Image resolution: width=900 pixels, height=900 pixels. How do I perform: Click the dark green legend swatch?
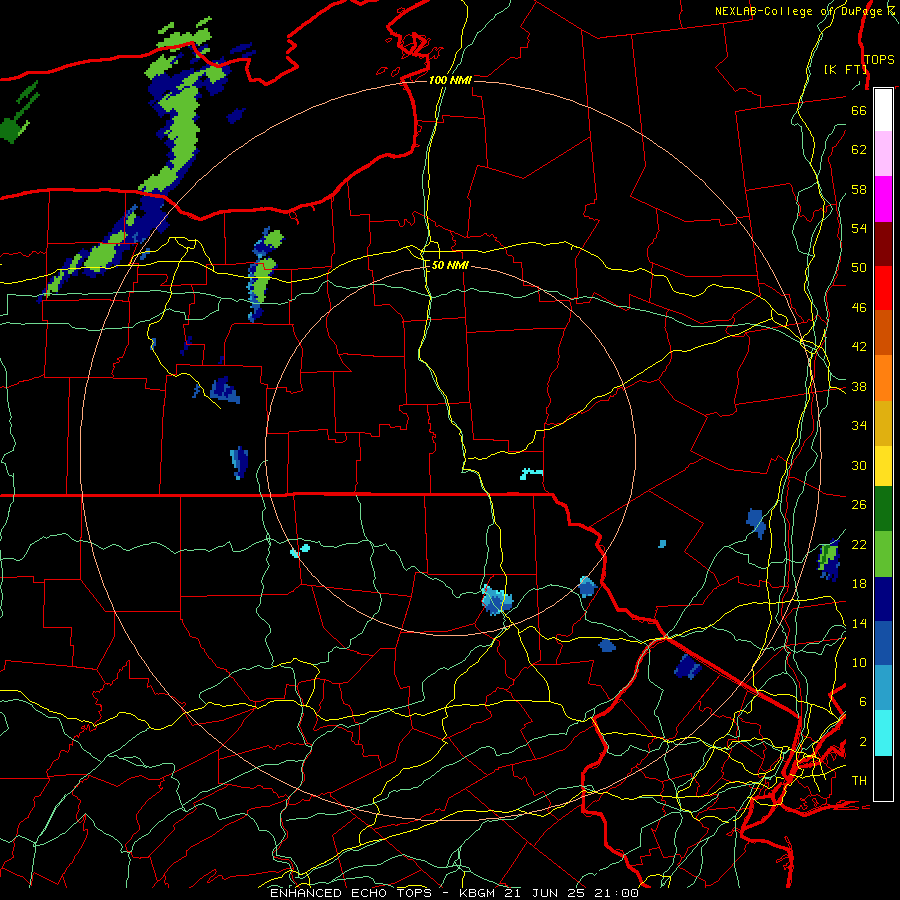pos(883,509)
